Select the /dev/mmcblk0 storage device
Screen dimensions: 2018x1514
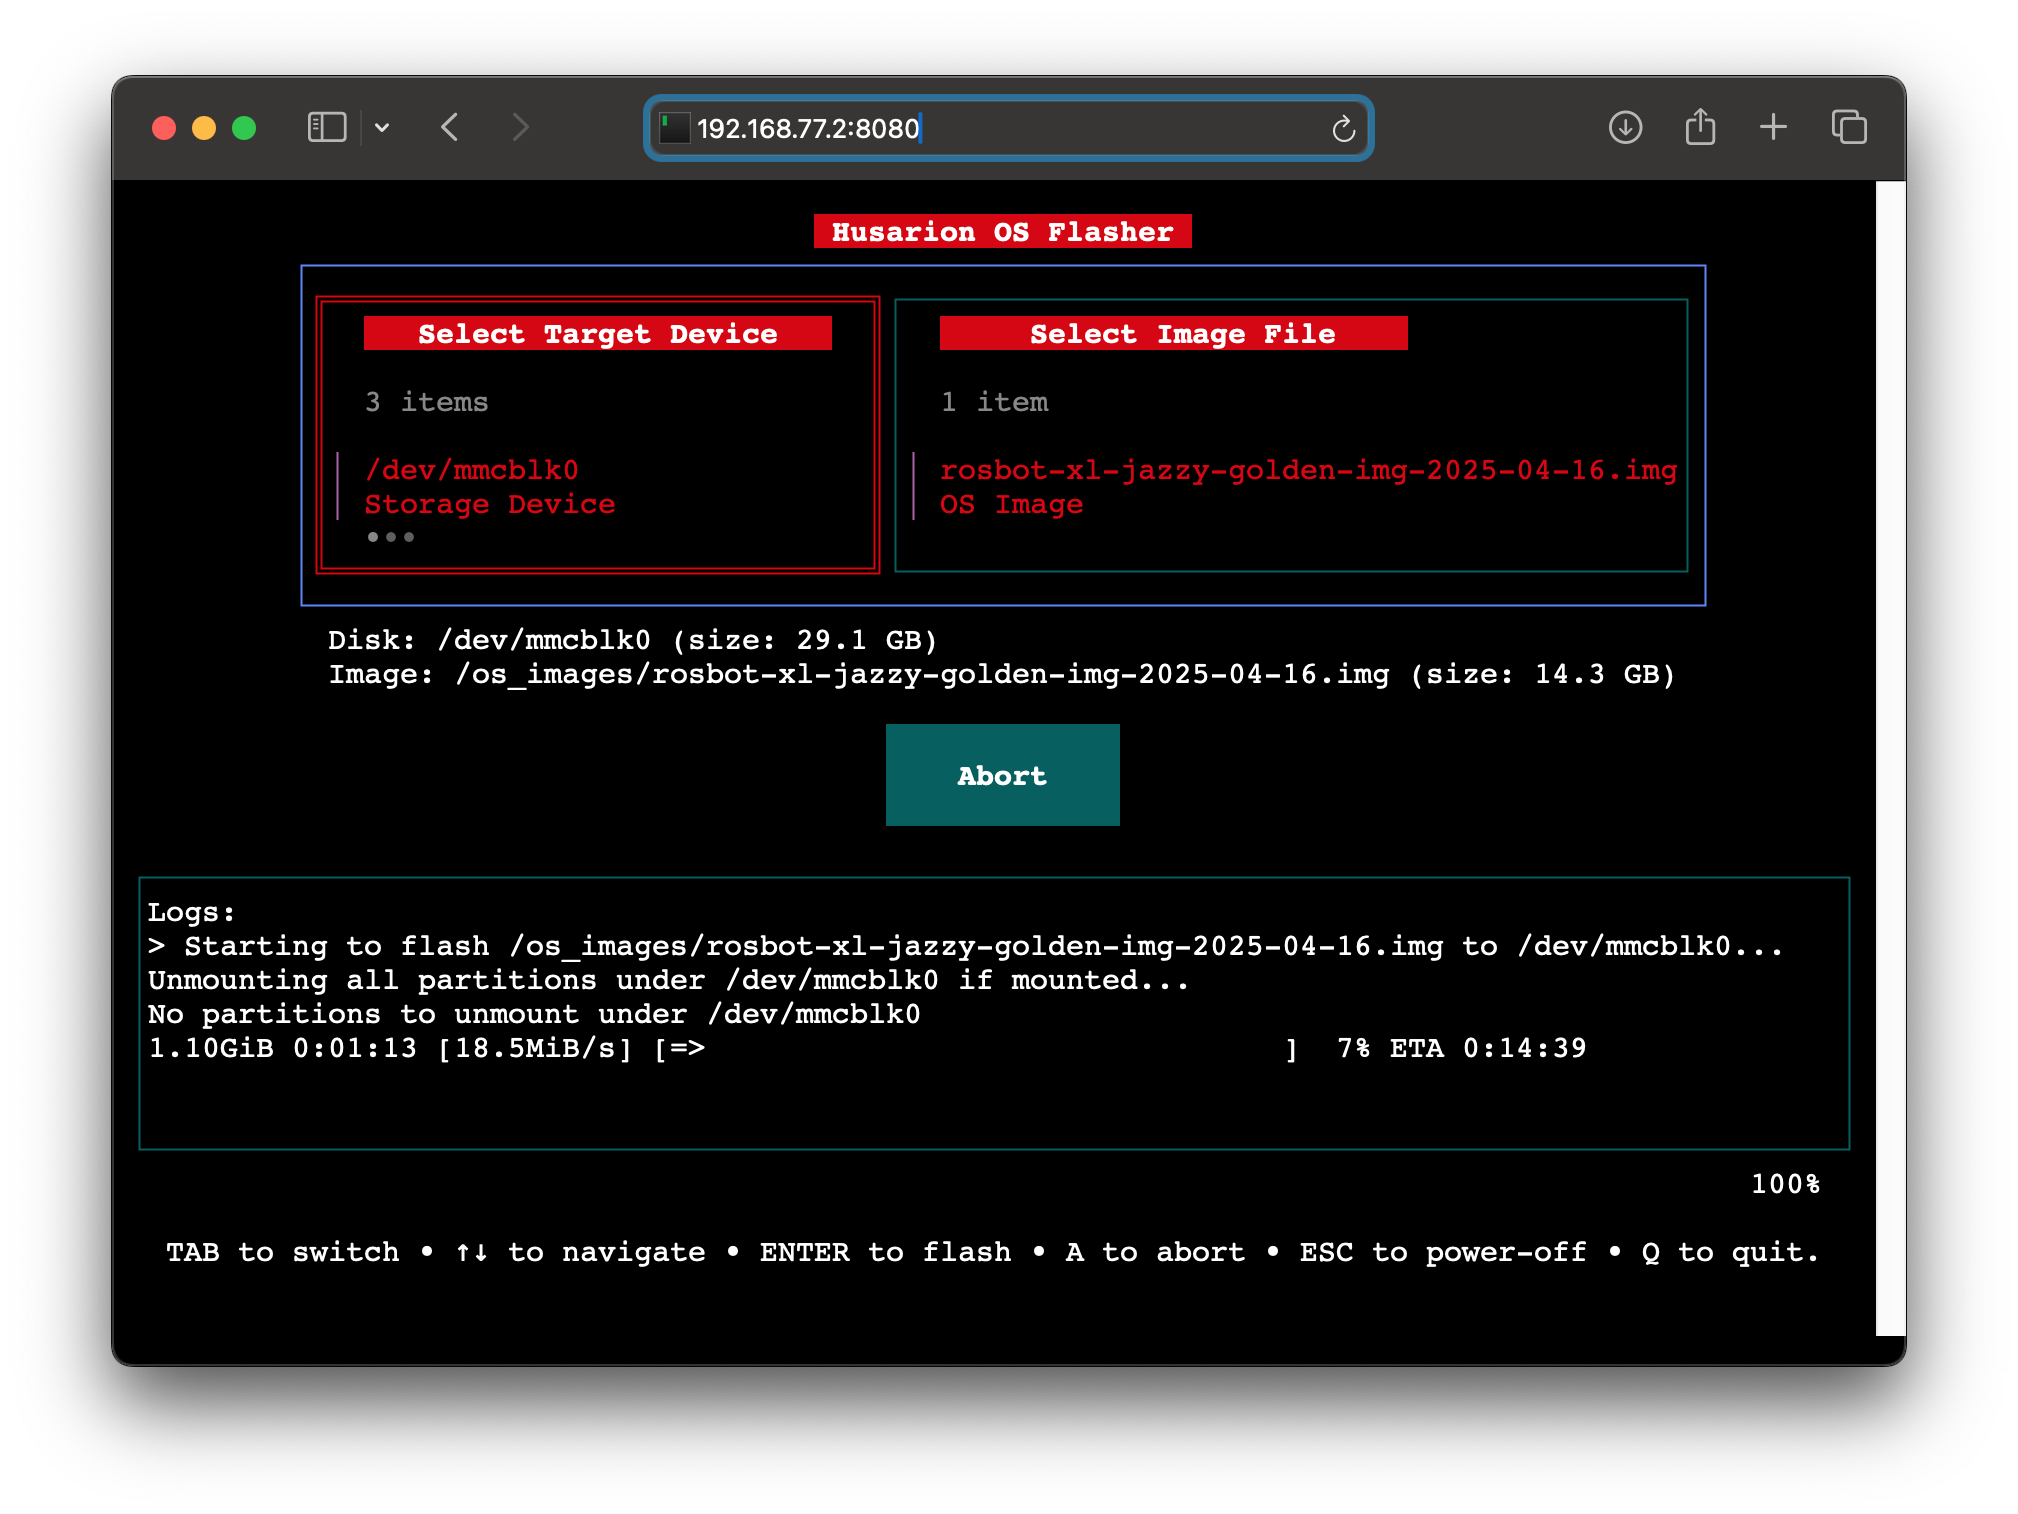click(x=472, y=470)
